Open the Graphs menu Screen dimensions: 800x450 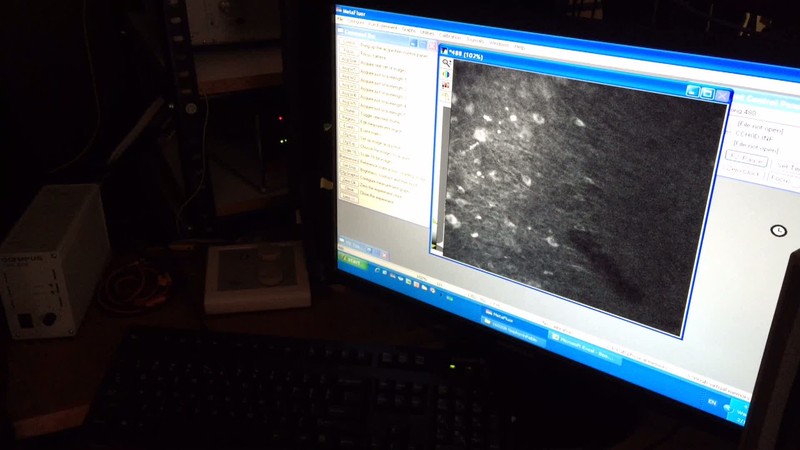pyautogui.click(x=408, y=31)
